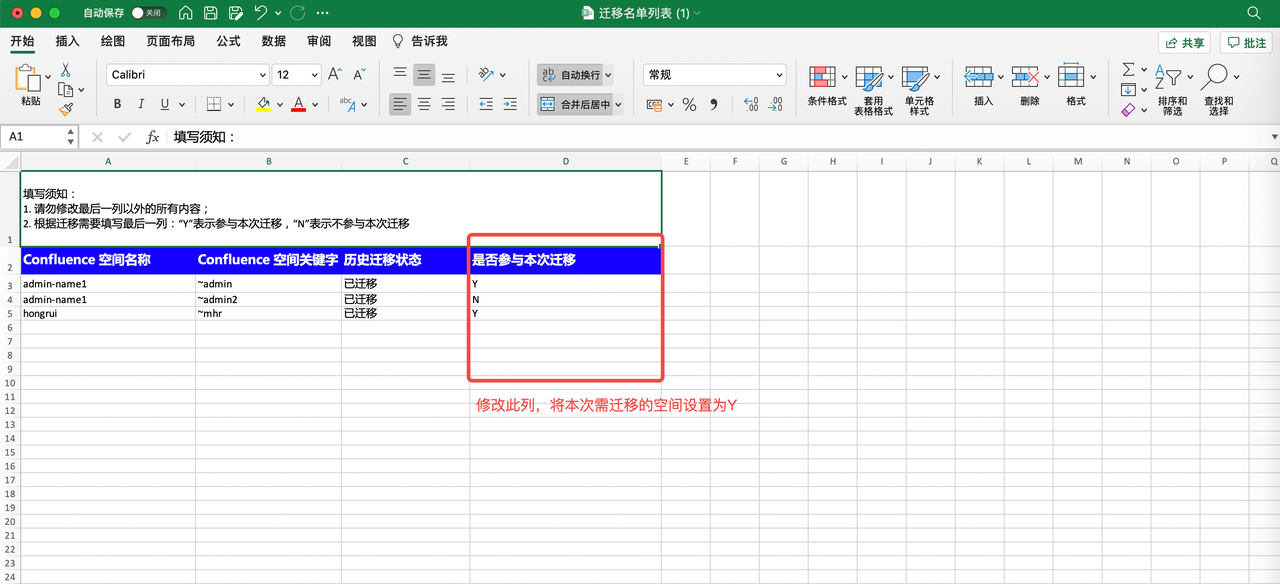Click the Name Box showing A1
Viewport: 1280px width, 584px height.
point(41,137)
